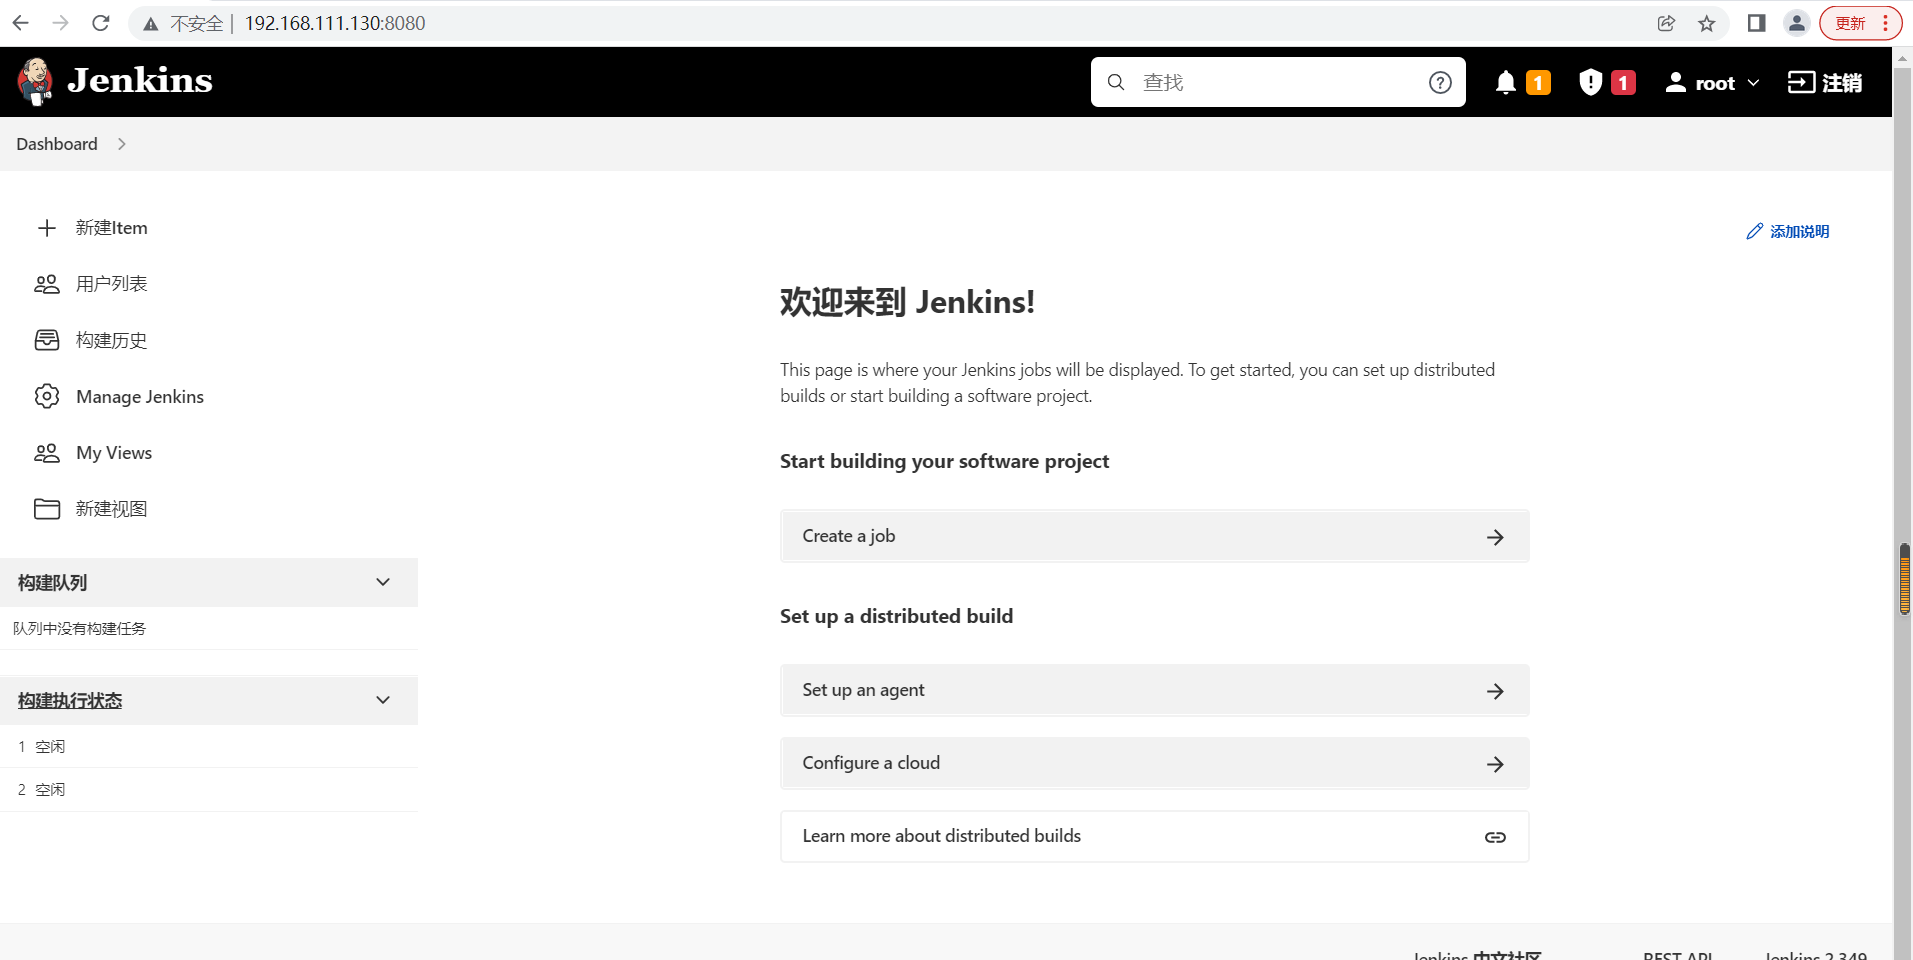Click executor 1 空闲 row
Screen dimensions: 1913x960
tap(209, 747)
